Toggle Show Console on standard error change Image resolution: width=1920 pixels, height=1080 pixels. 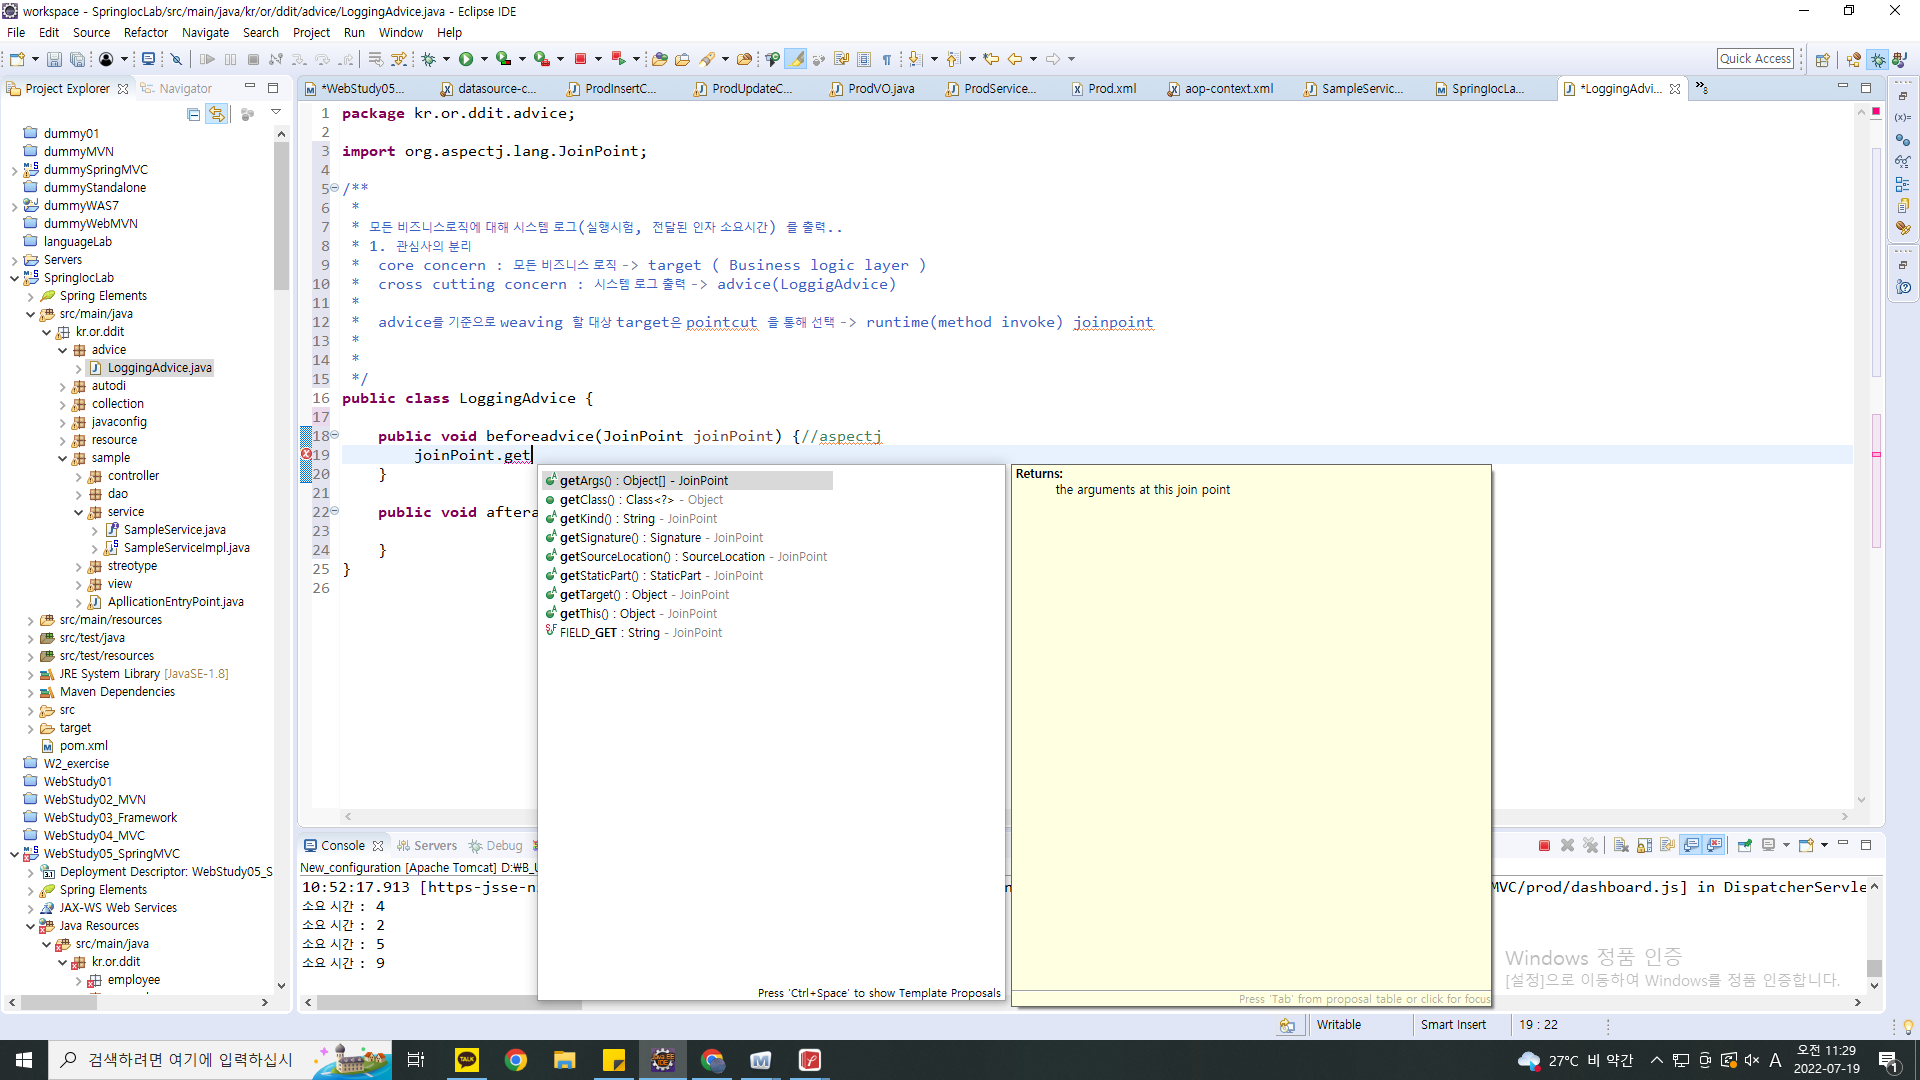[x=1715, y=846]
